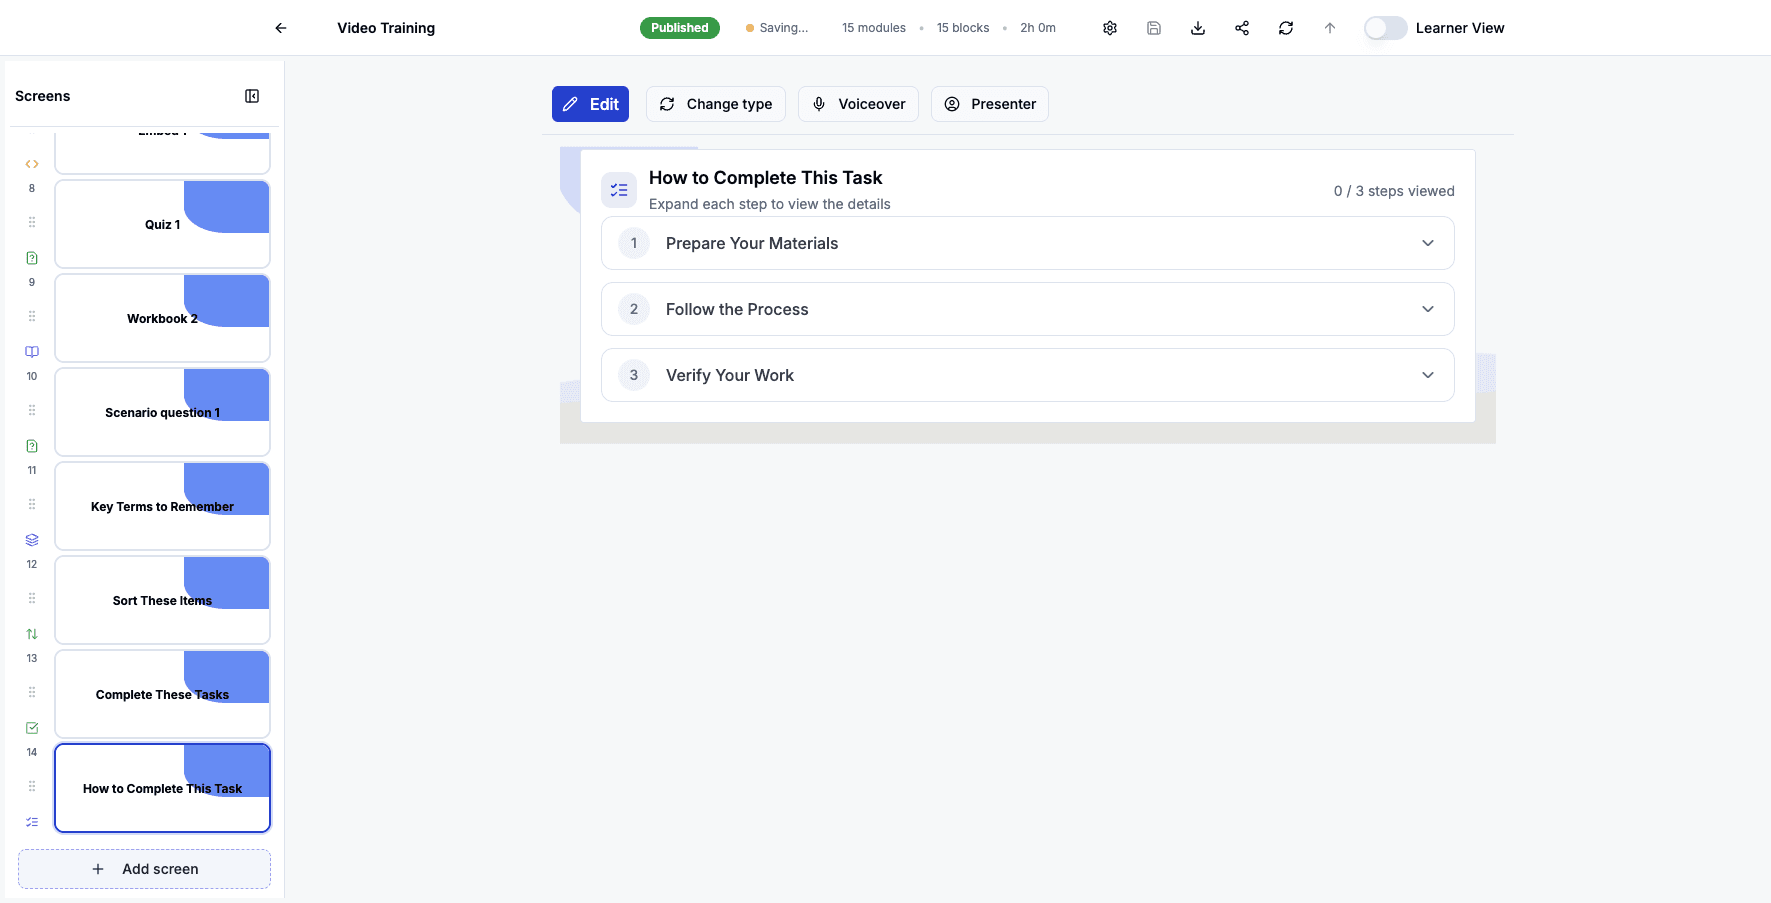Click the Presenter option
This screenshot has width=1771, height=903.
pyautogui.click(x=989, y=104)
